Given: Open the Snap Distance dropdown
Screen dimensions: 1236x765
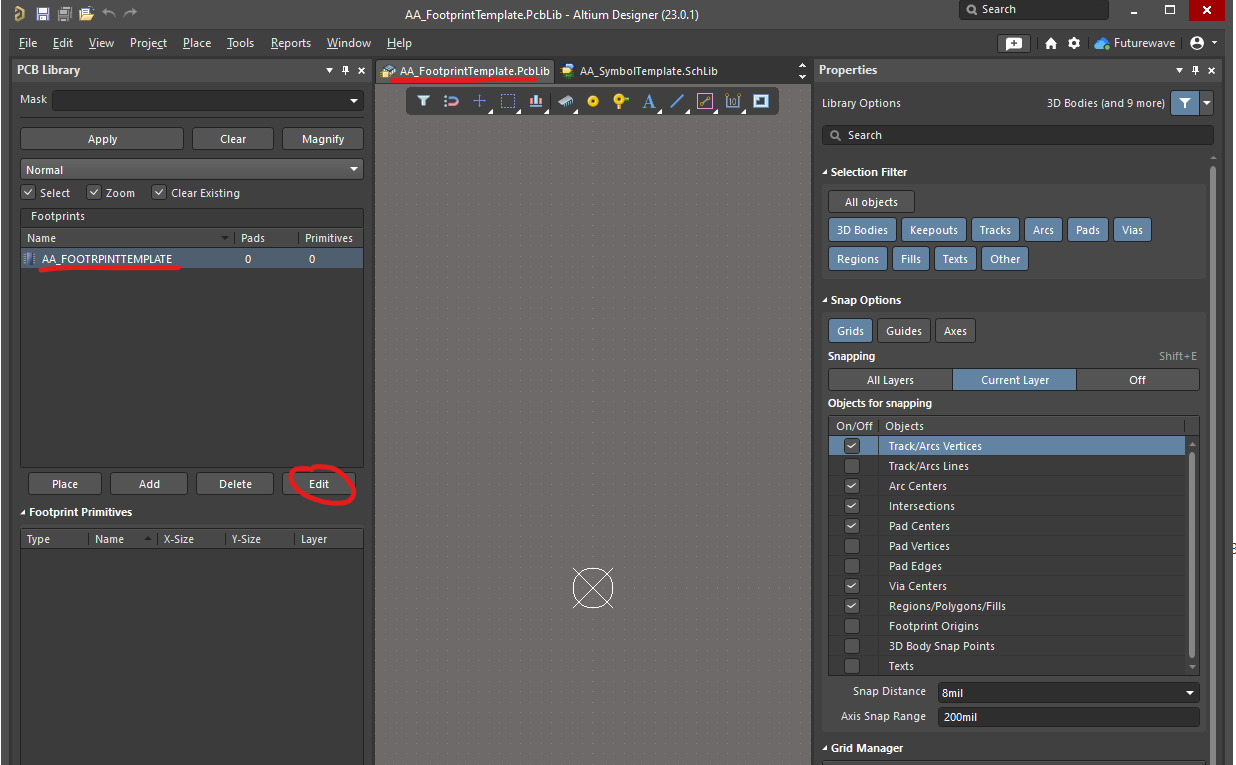Looking at the screenshot, I should pyautogui.click(x=1190, y=693).
